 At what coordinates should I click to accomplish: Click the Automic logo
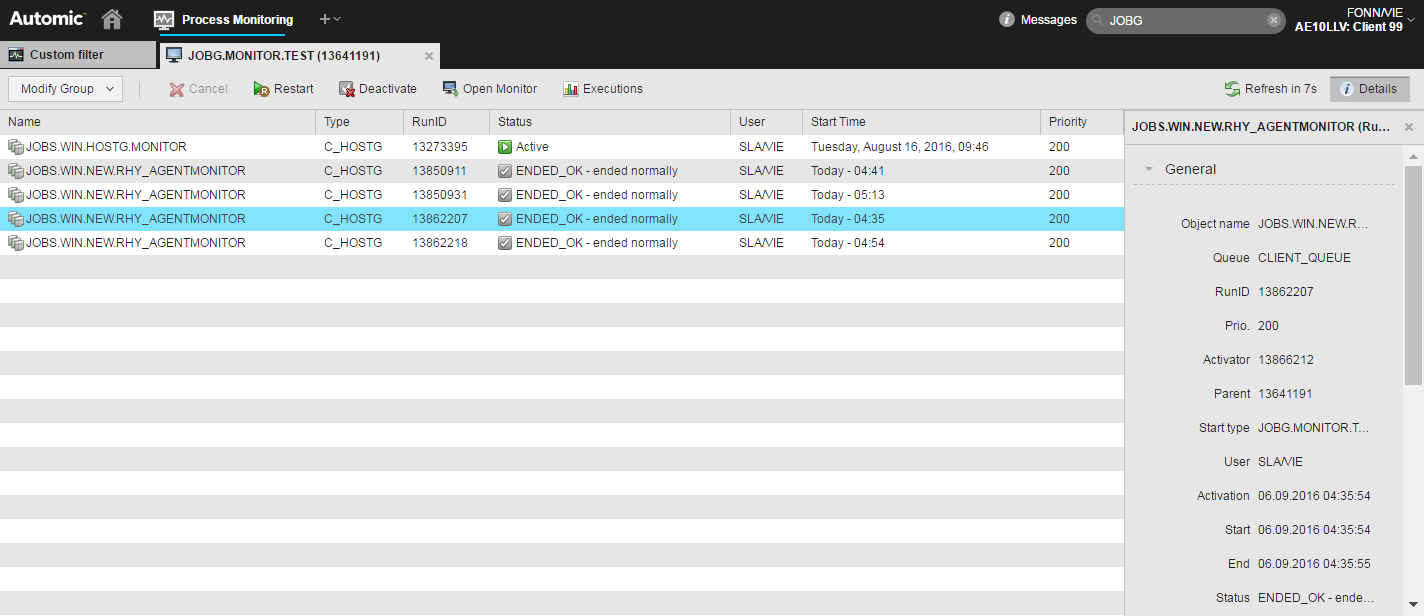point(45,18)
